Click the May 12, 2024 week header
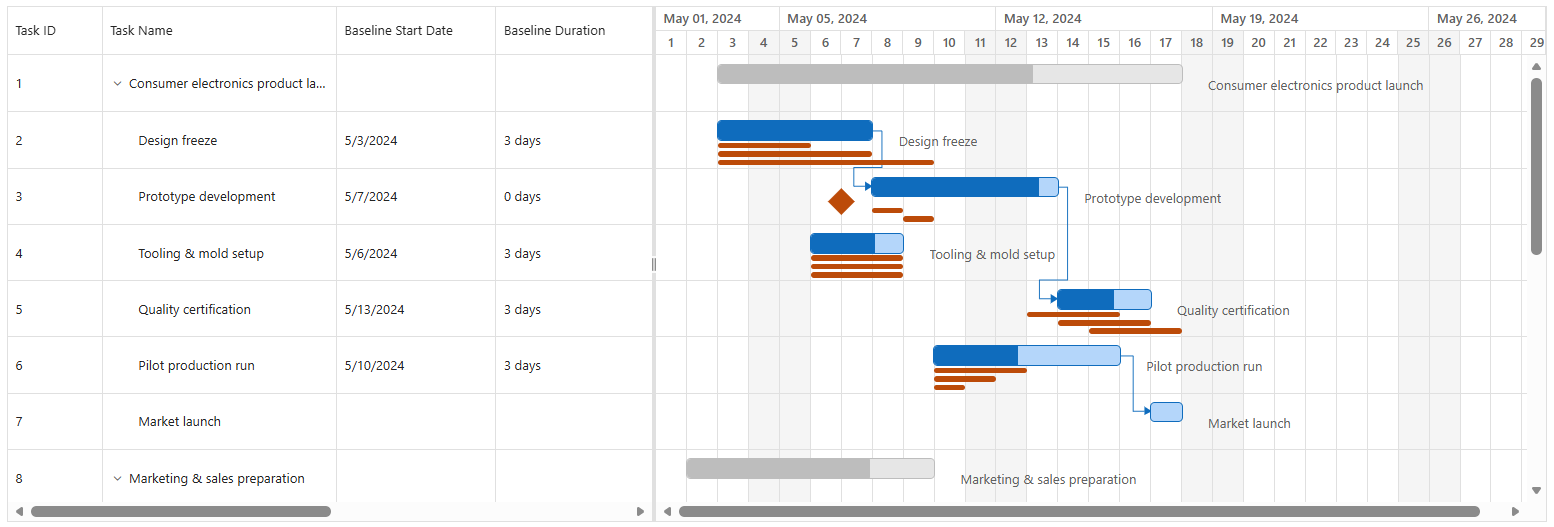The image size is (1554, 527). tap(1105, 19)
